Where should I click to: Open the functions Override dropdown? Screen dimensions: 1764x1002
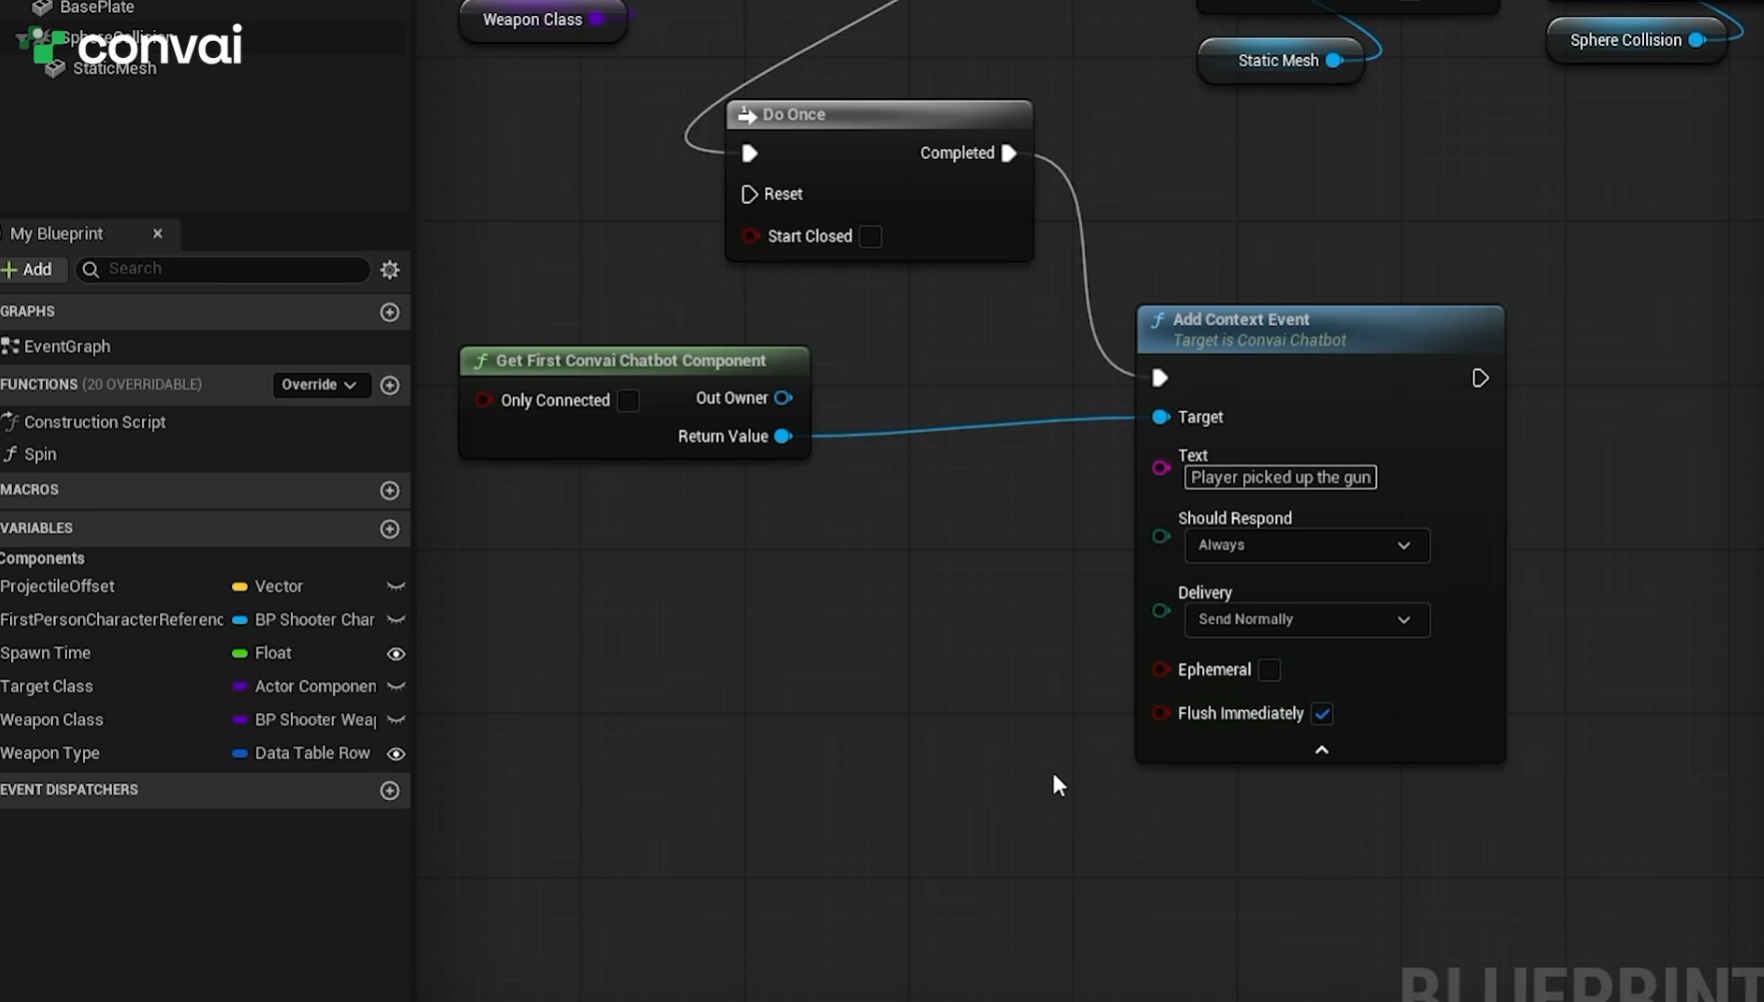[321, 385]
